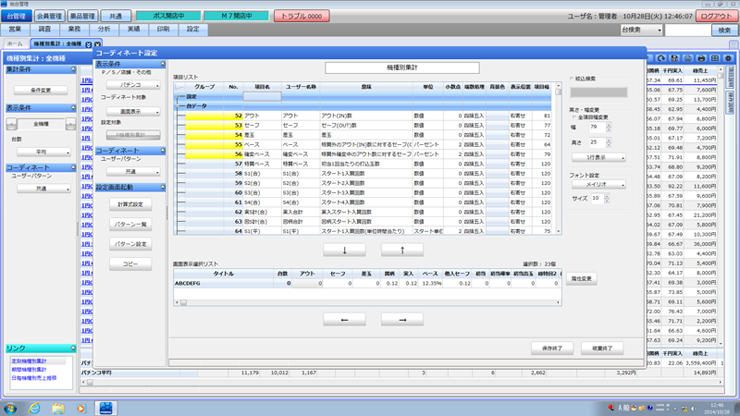Image resolution: width=740 pixels, height=416 pixels.
Task: Click the vertical scrollbar of the item list
Action: (x=558, y=159)
